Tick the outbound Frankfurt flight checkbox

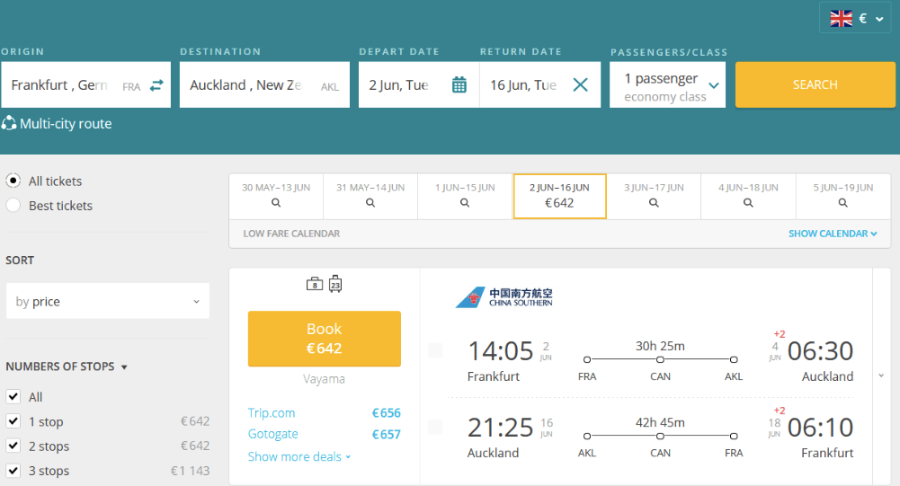click(x=435, y=351)
